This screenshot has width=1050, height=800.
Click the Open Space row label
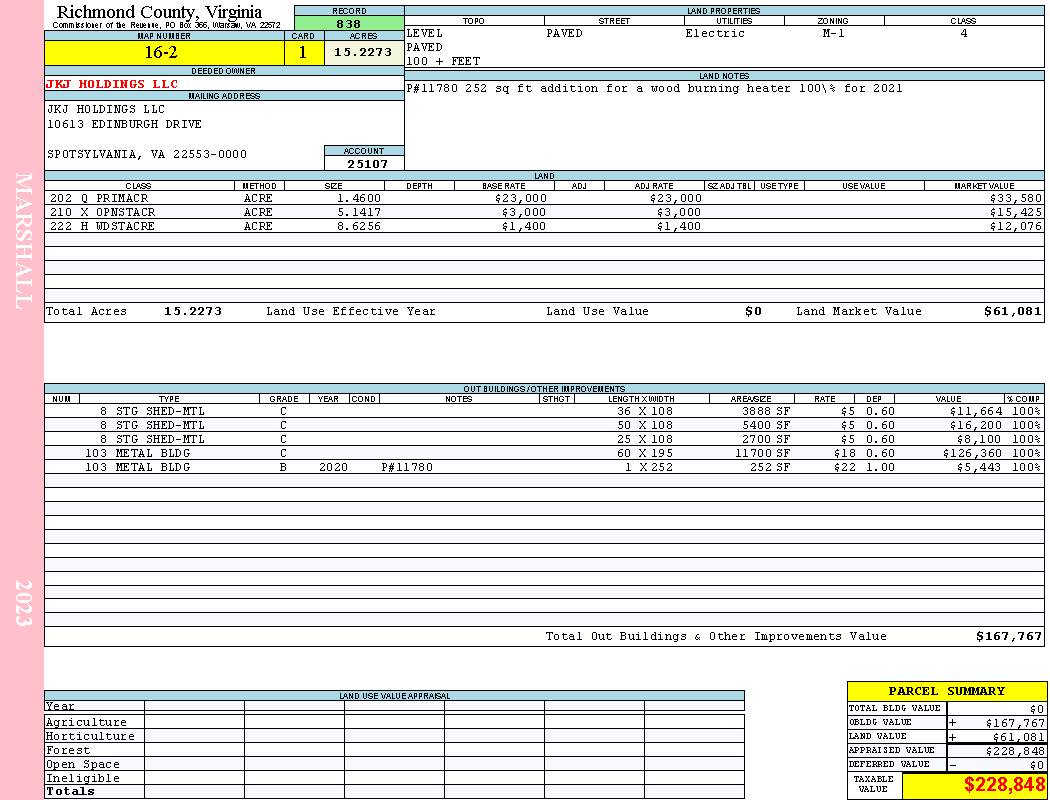(x=83, y=765)
